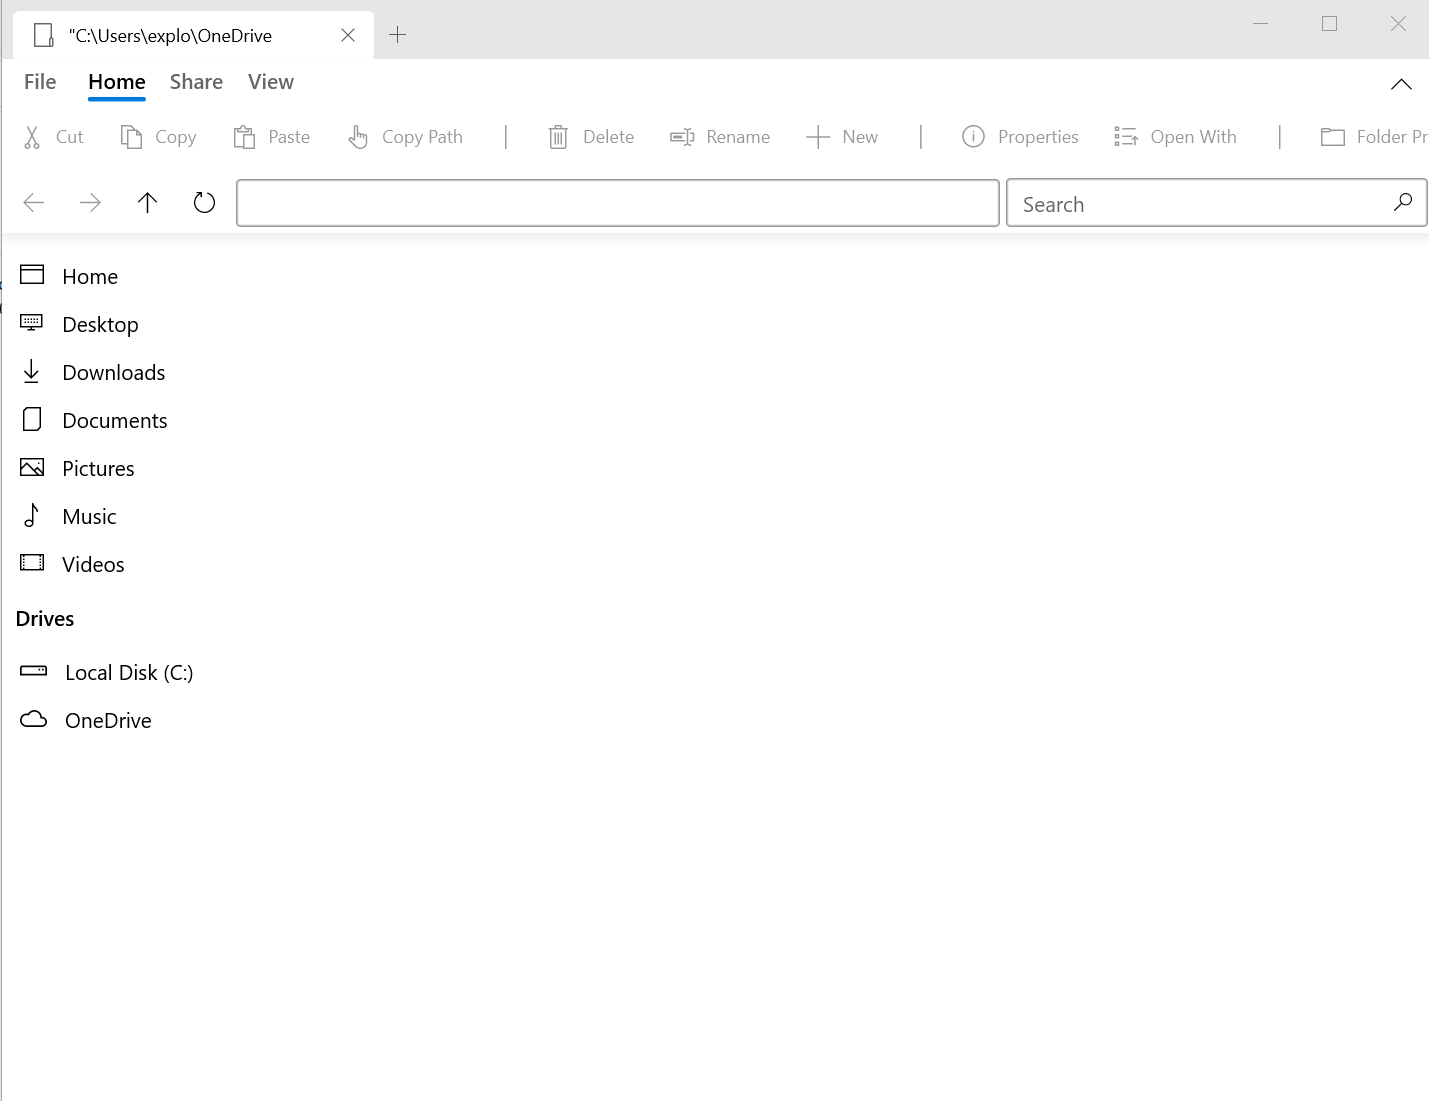Click the Rename icon
Image resolution: width=1429 pixels, height=1101 pixels.
point(682,136)
